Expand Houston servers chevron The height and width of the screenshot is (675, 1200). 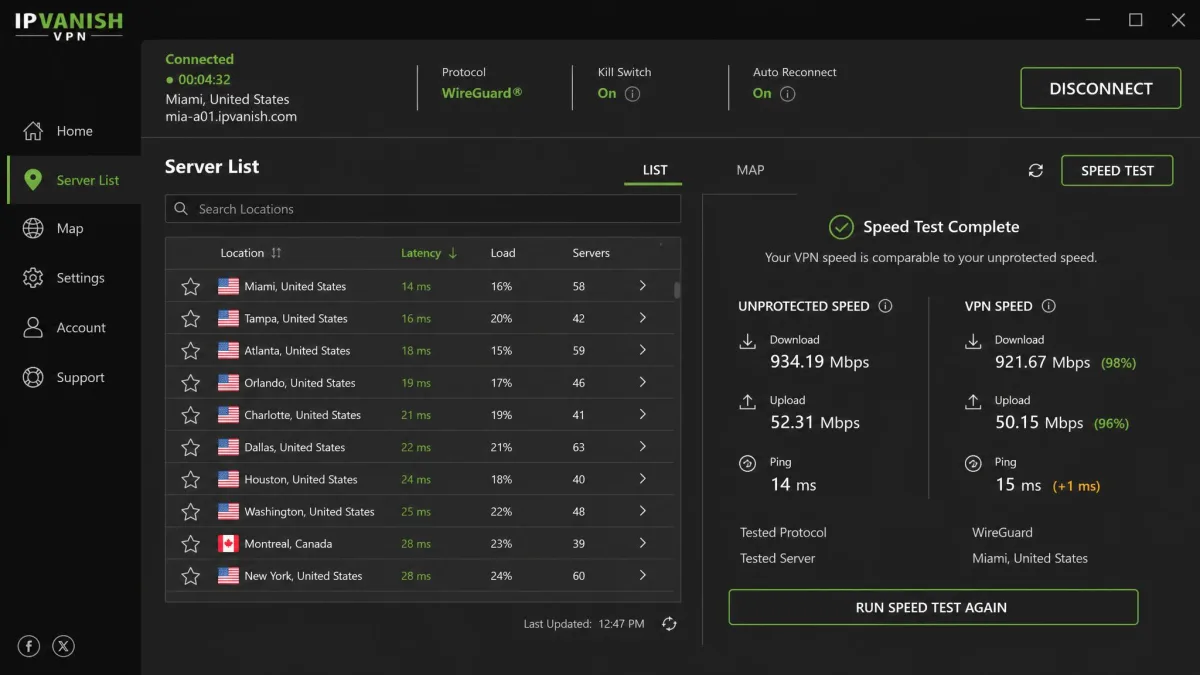click(x=642, y=479)
